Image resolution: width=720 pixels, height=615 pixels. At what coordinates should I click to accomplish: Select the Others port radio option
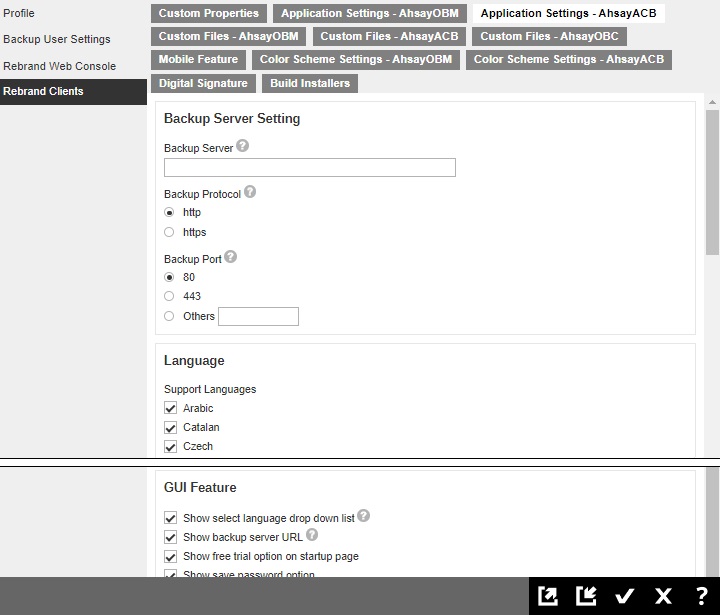pos(169,316)
